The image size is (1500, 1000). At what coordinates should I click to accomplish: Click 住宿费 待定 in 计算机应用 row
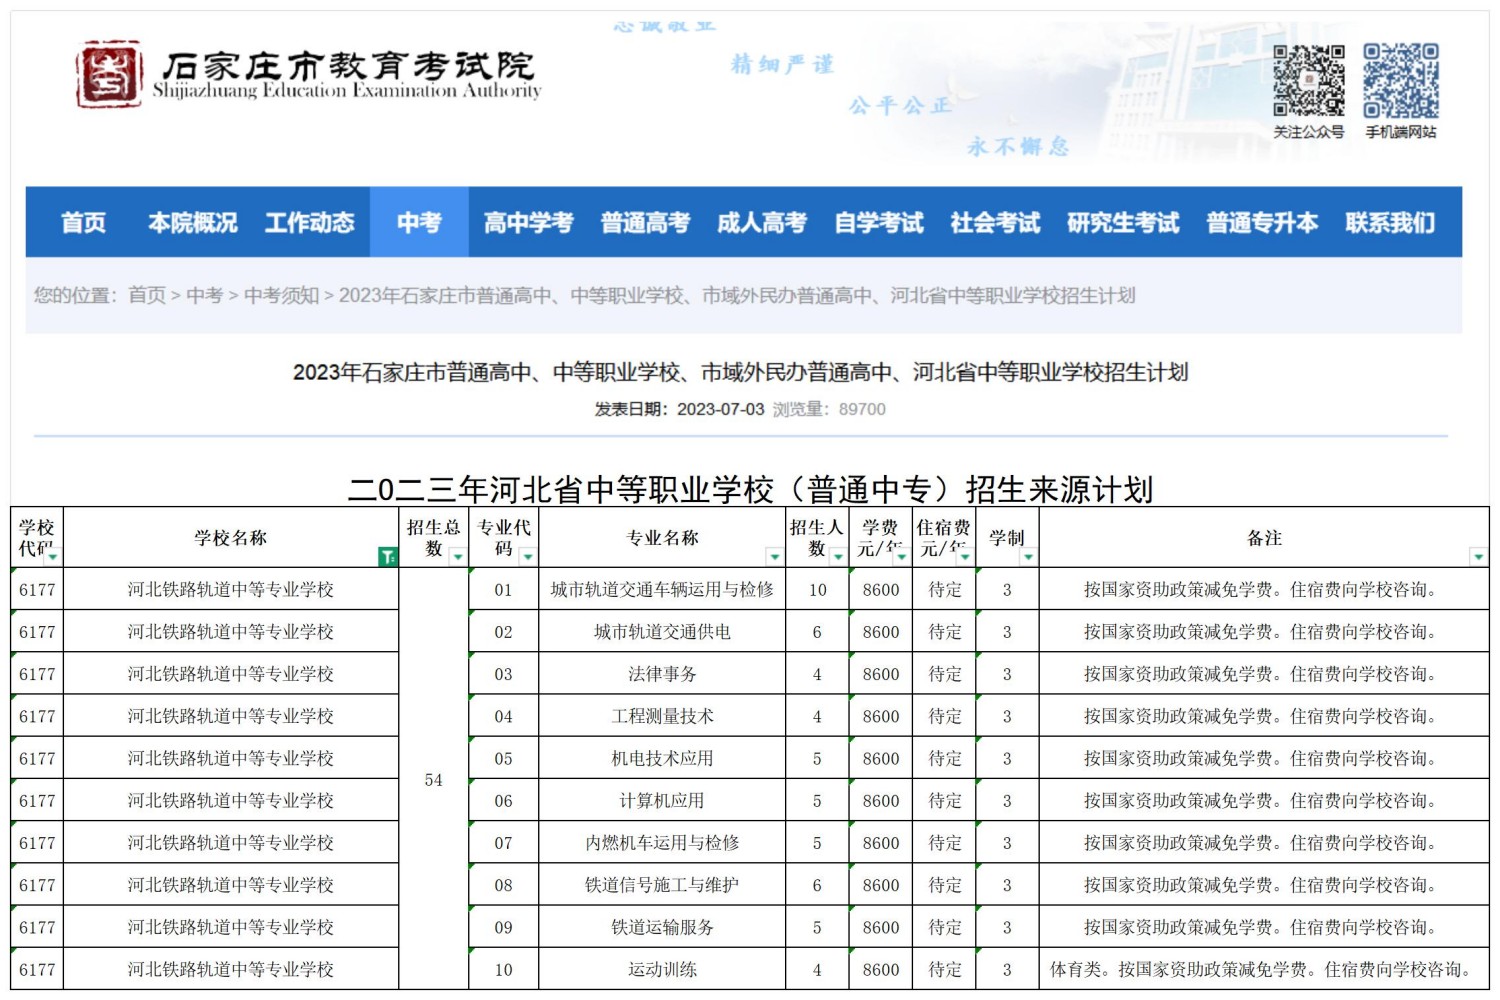point(945,800)
